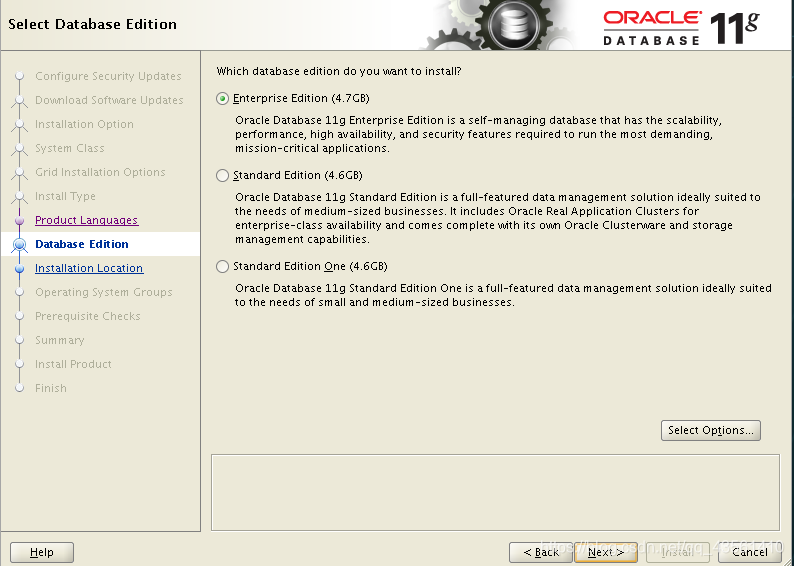Go back with the Back button
Viewport: 794px width, 566px height.
540,552
